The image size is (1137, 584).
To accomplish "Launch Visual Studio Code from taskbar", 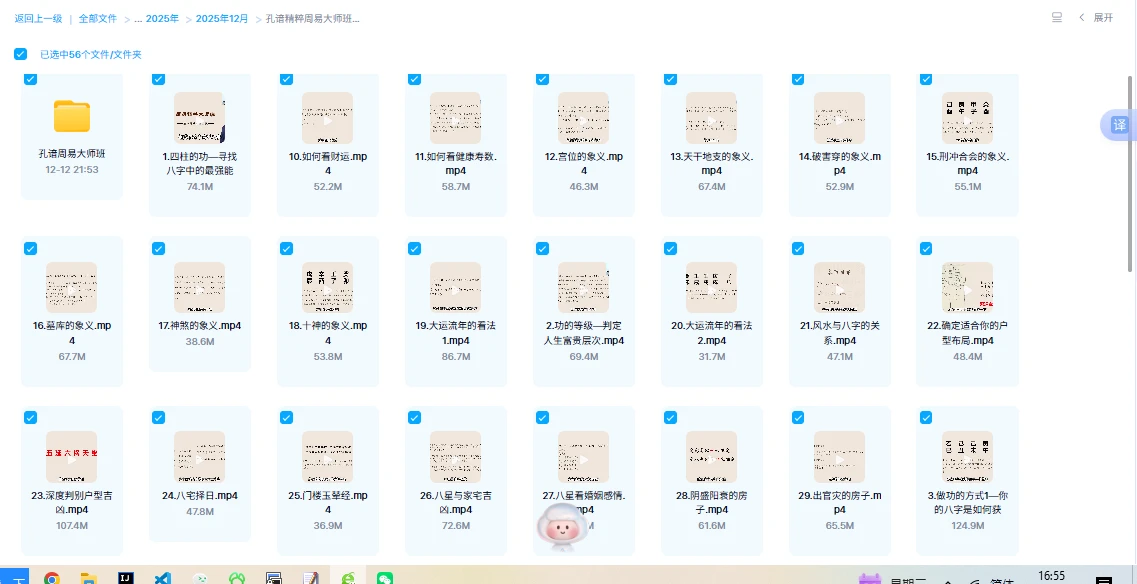I will click(162, 578).
